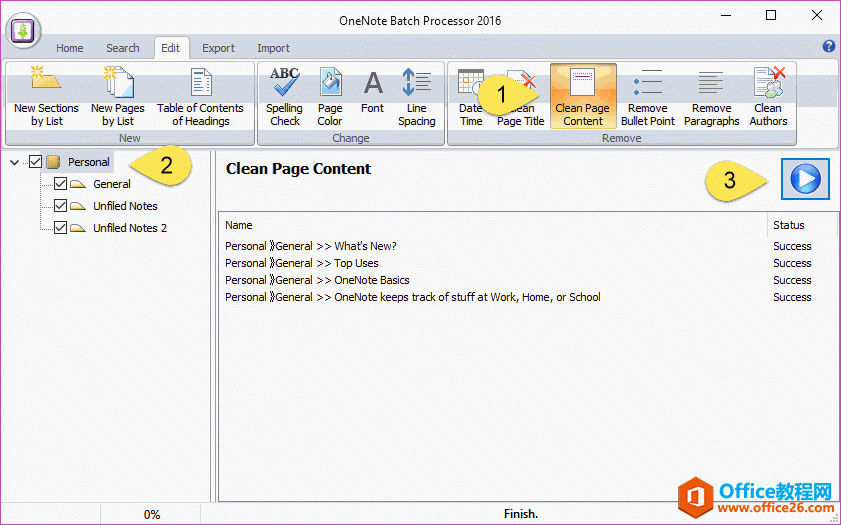Click the 0% progress indicator

point(152,515)
